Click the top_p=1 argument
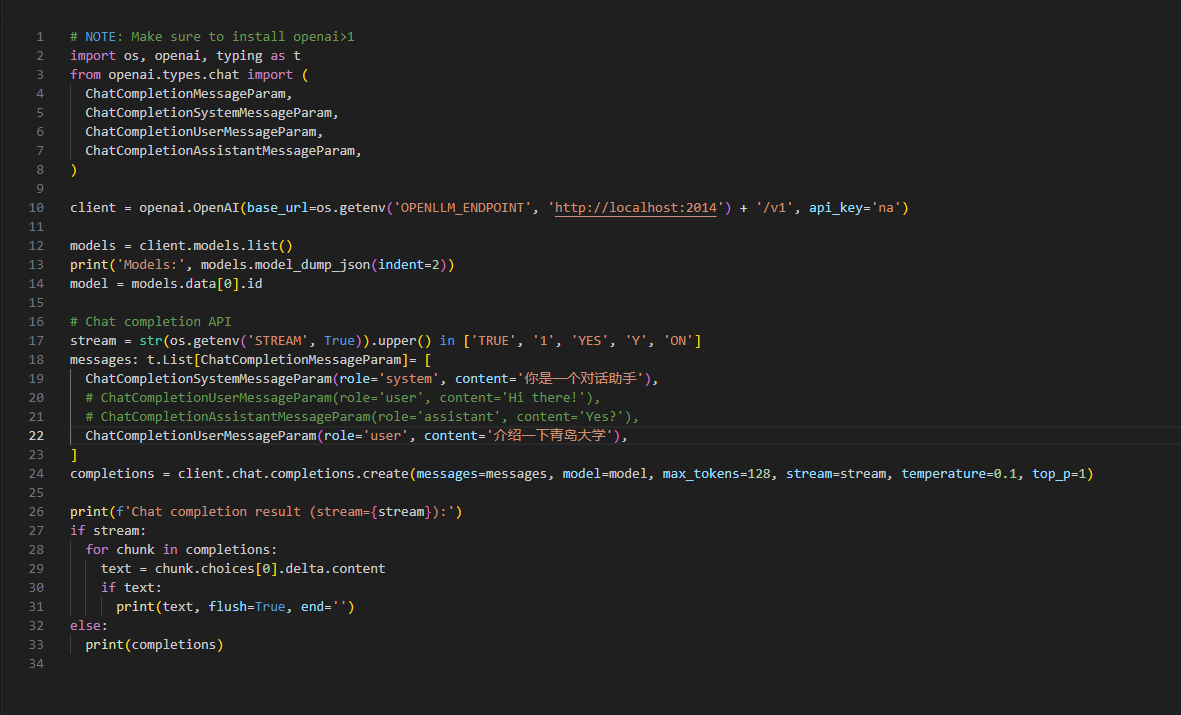This screenshot has width=1181, height=715. 1060,474
